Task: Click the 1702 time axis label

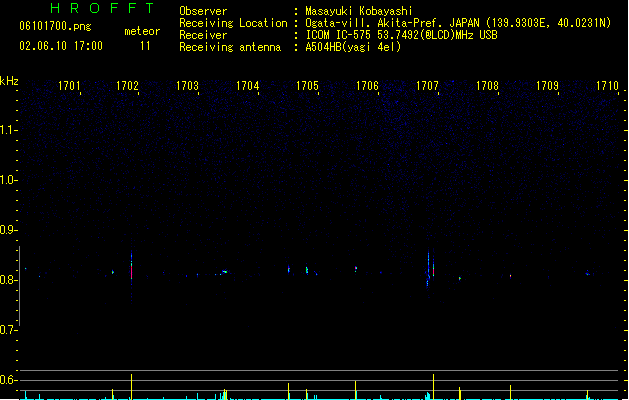Action: pyautogui.click(x=128, y=86)
